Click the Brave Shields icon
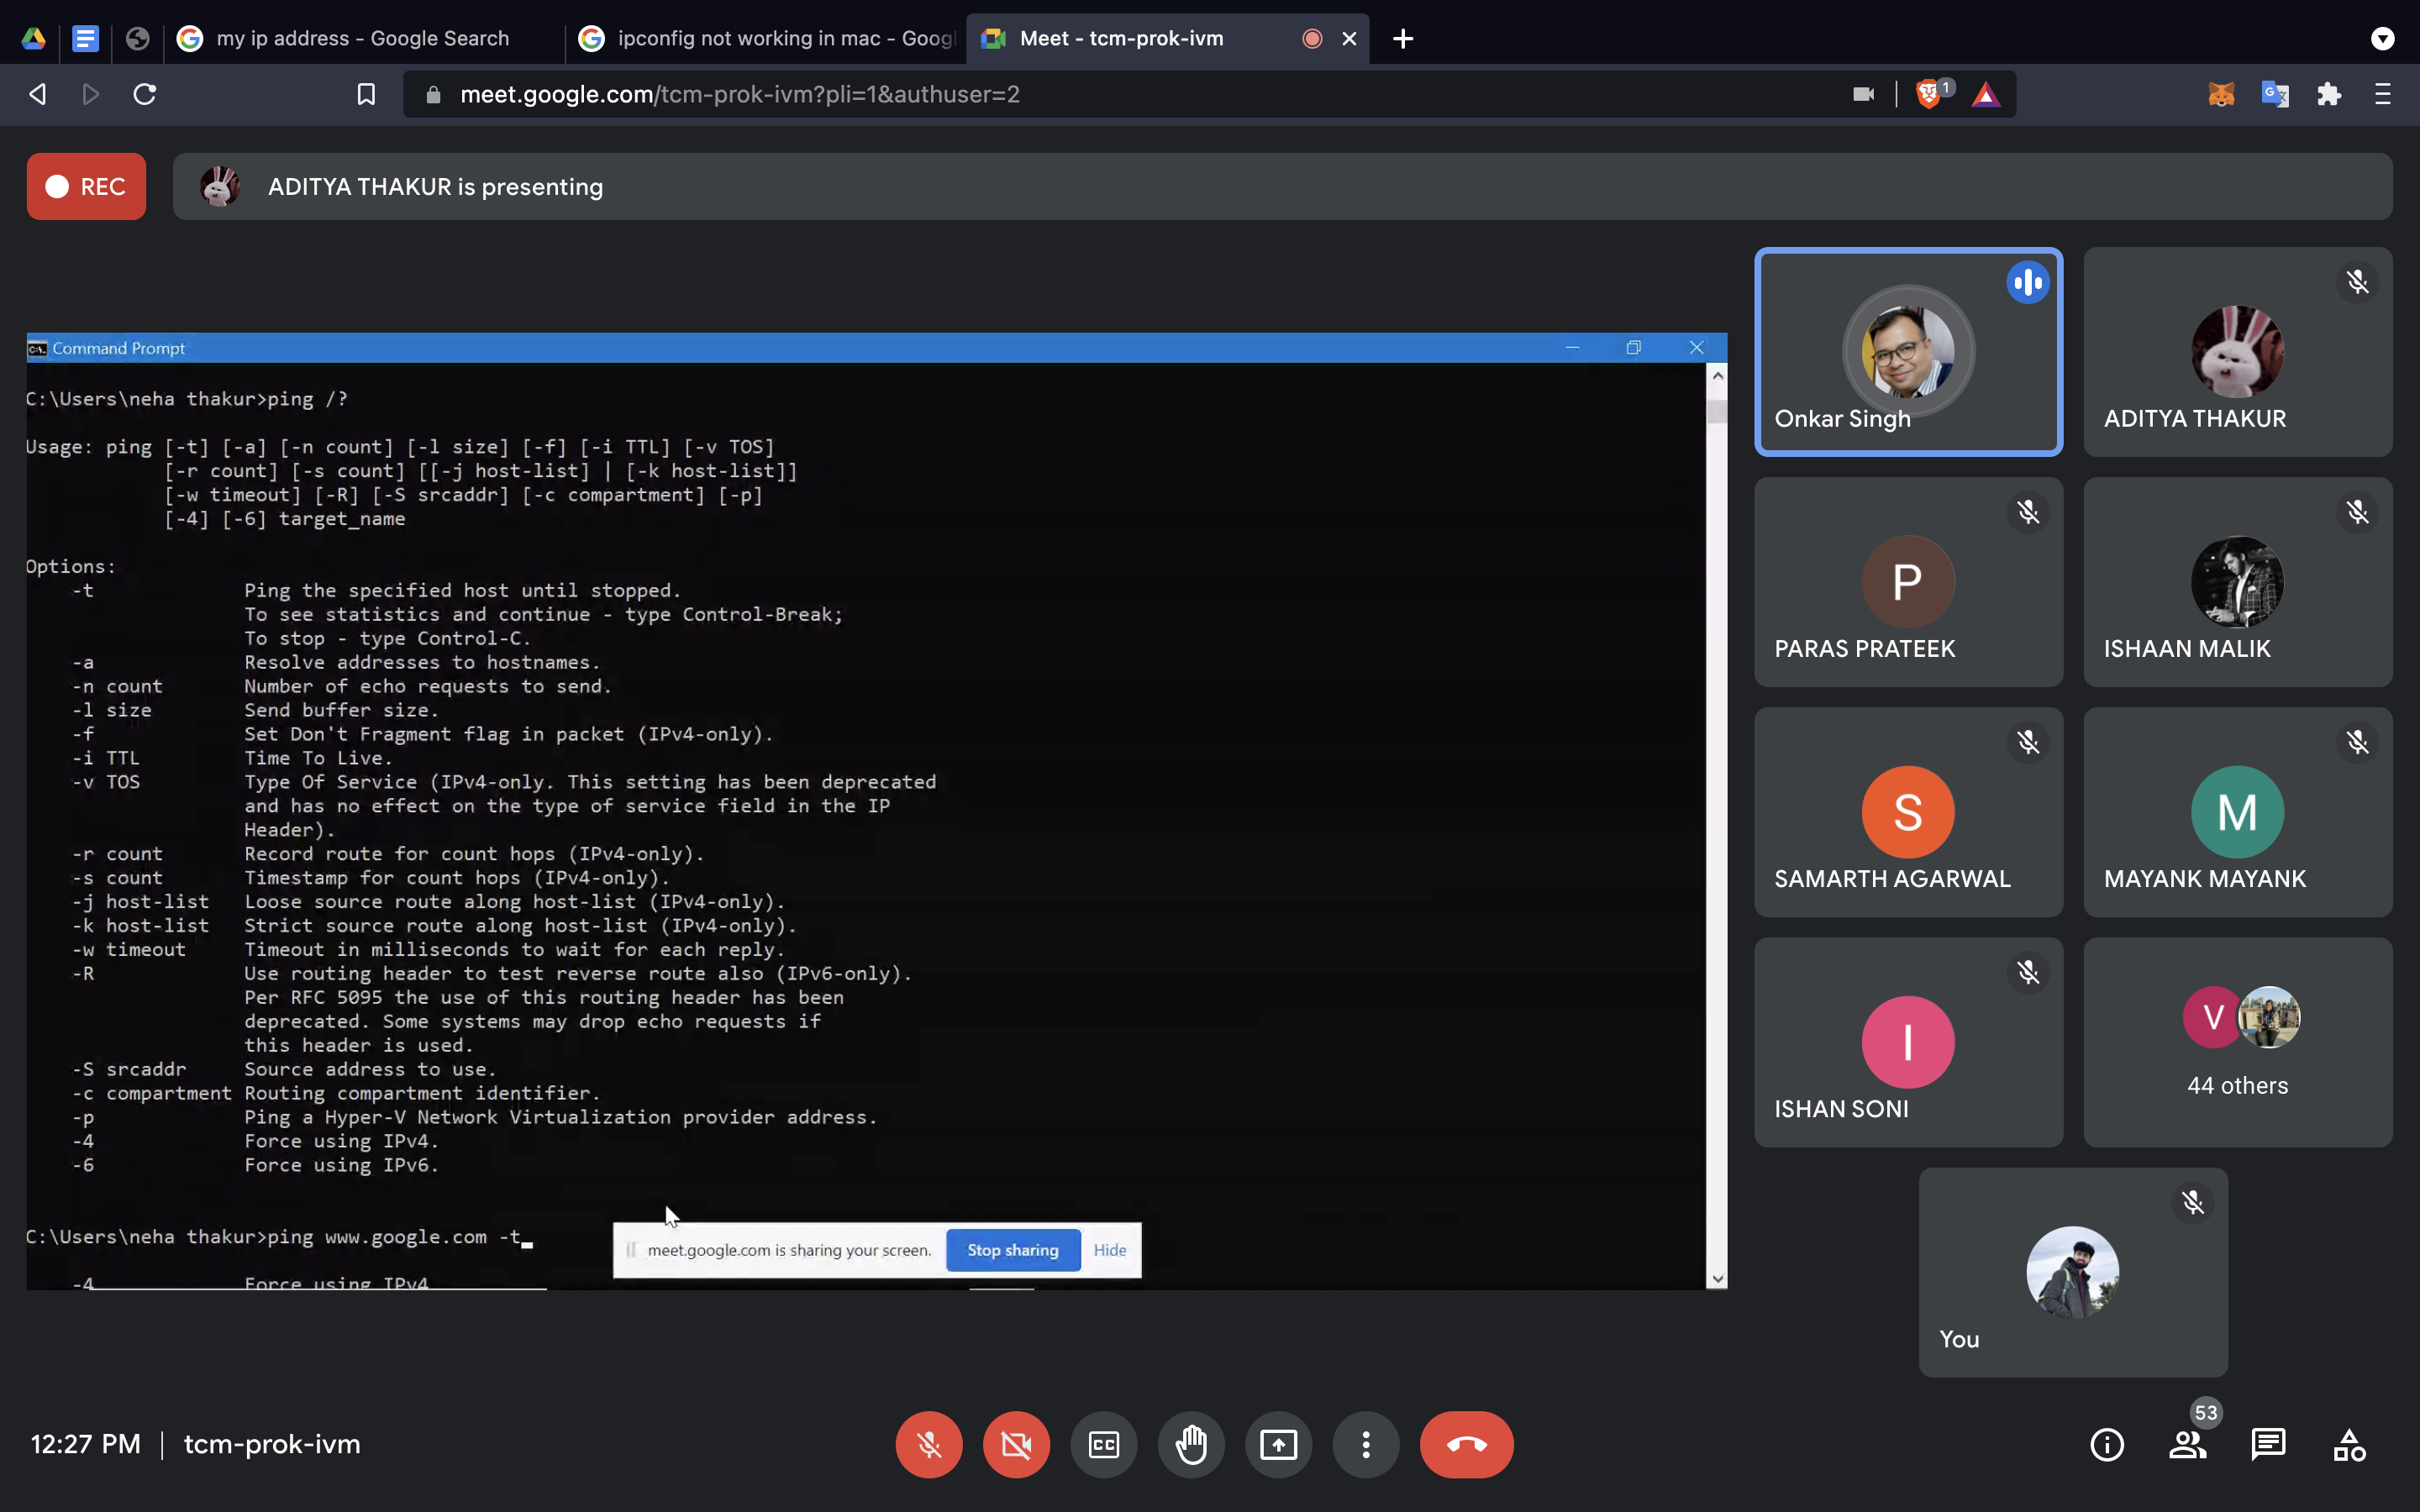2420x1512 pixels. point(1928,94)
